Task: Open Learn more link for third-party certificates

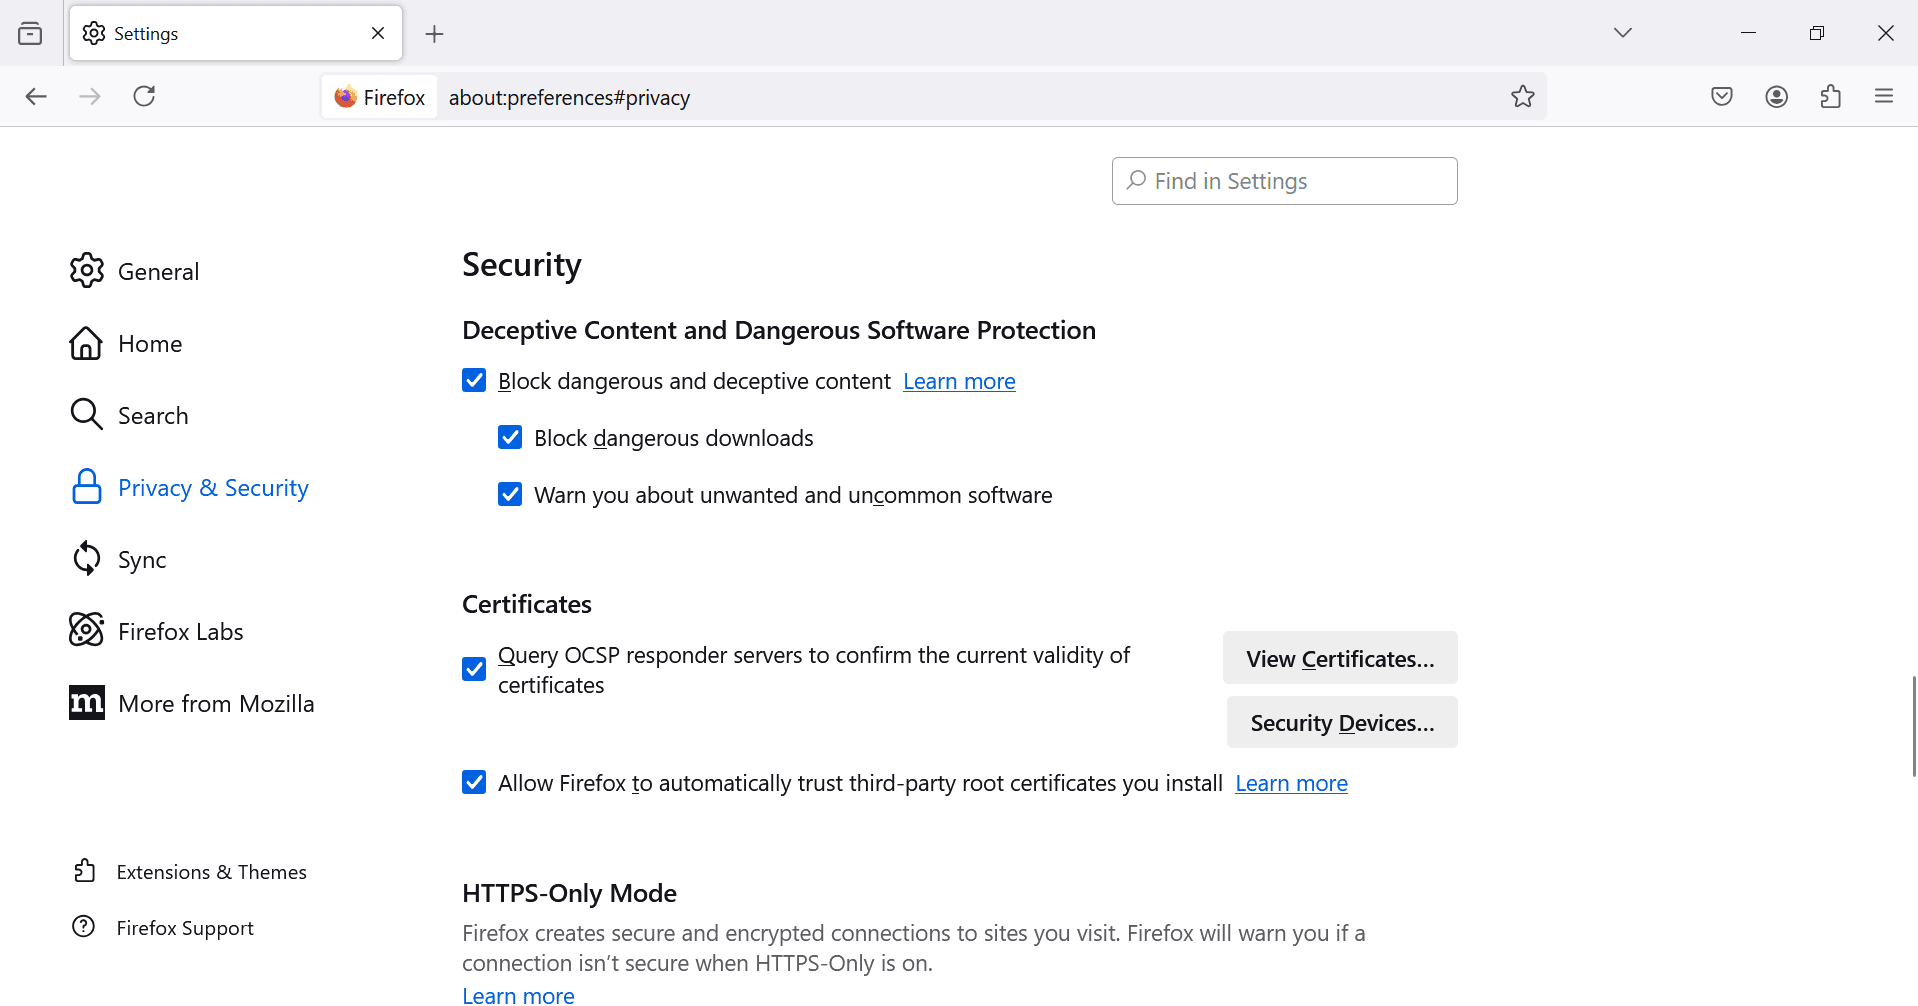Action: tap(1291, 783)
